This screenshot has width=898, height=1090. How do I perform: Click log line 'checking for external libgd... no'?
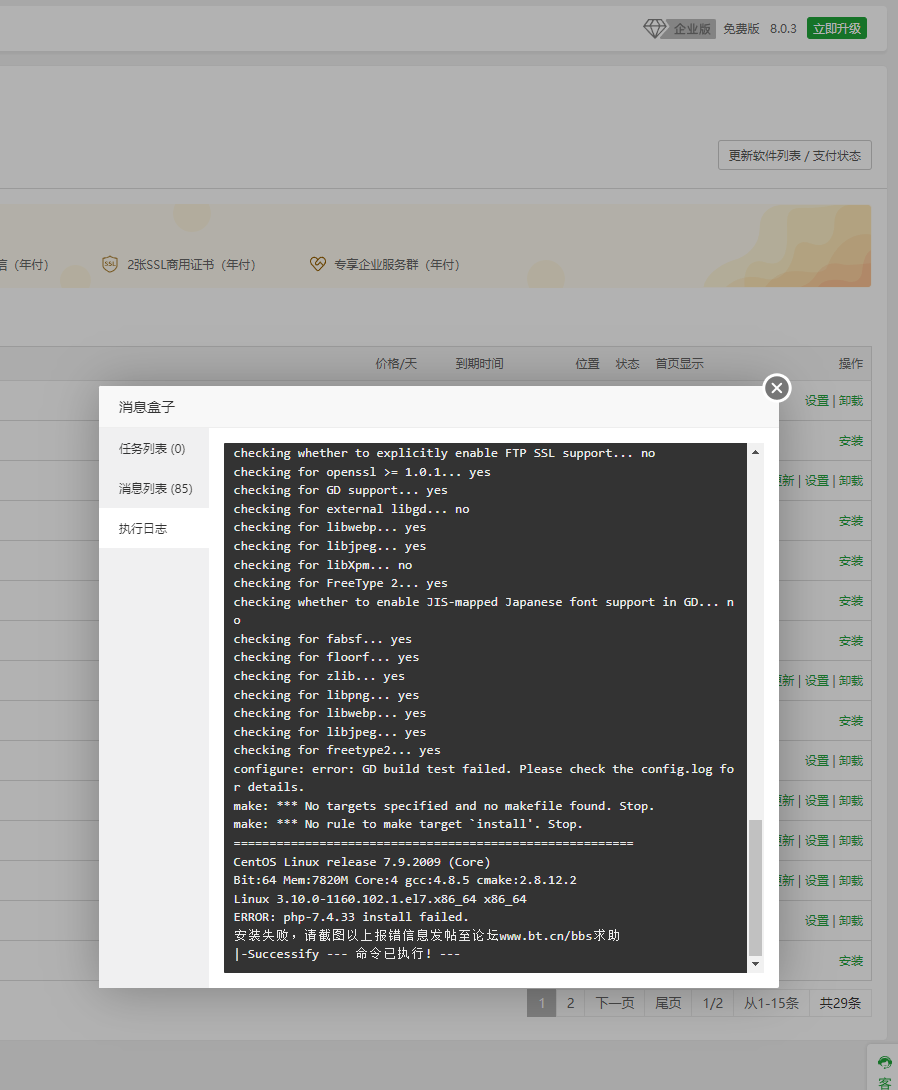(x=352, y=509)
